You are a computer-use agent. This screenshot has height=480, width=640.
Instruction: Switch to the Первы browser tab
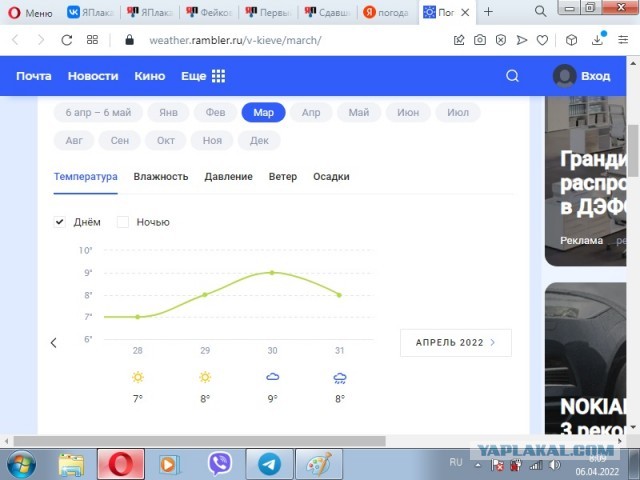pos(268,12)
